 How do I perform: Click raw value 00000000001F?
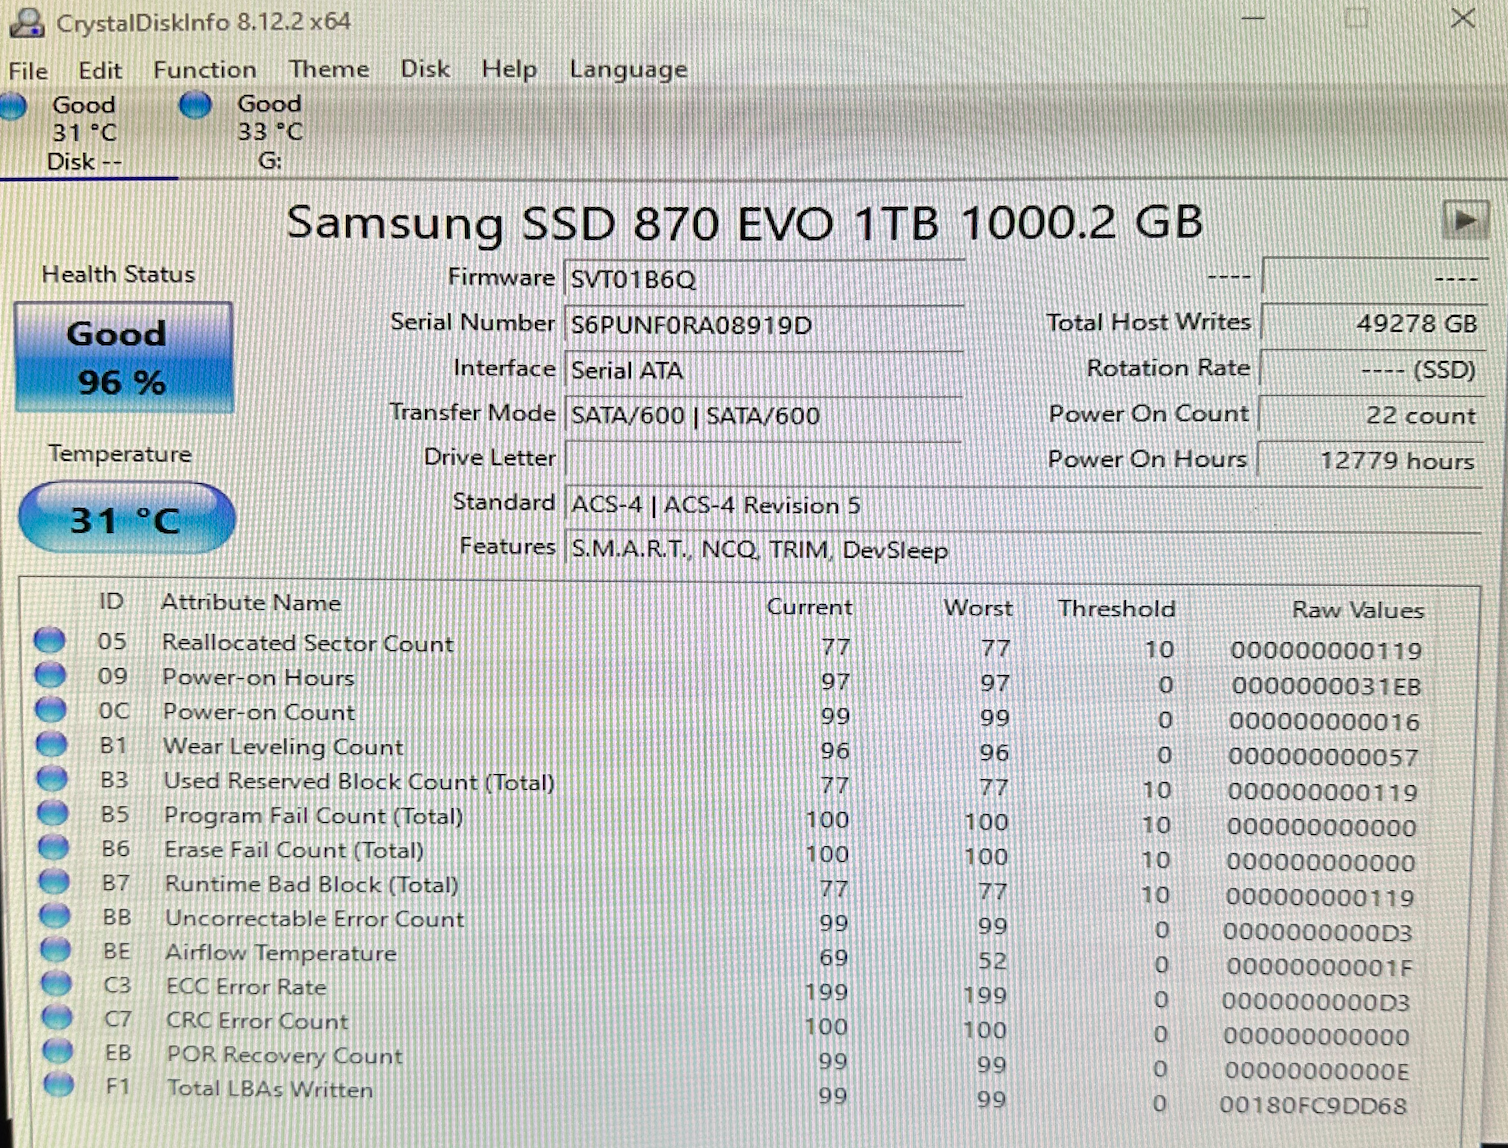[1319, 967]
